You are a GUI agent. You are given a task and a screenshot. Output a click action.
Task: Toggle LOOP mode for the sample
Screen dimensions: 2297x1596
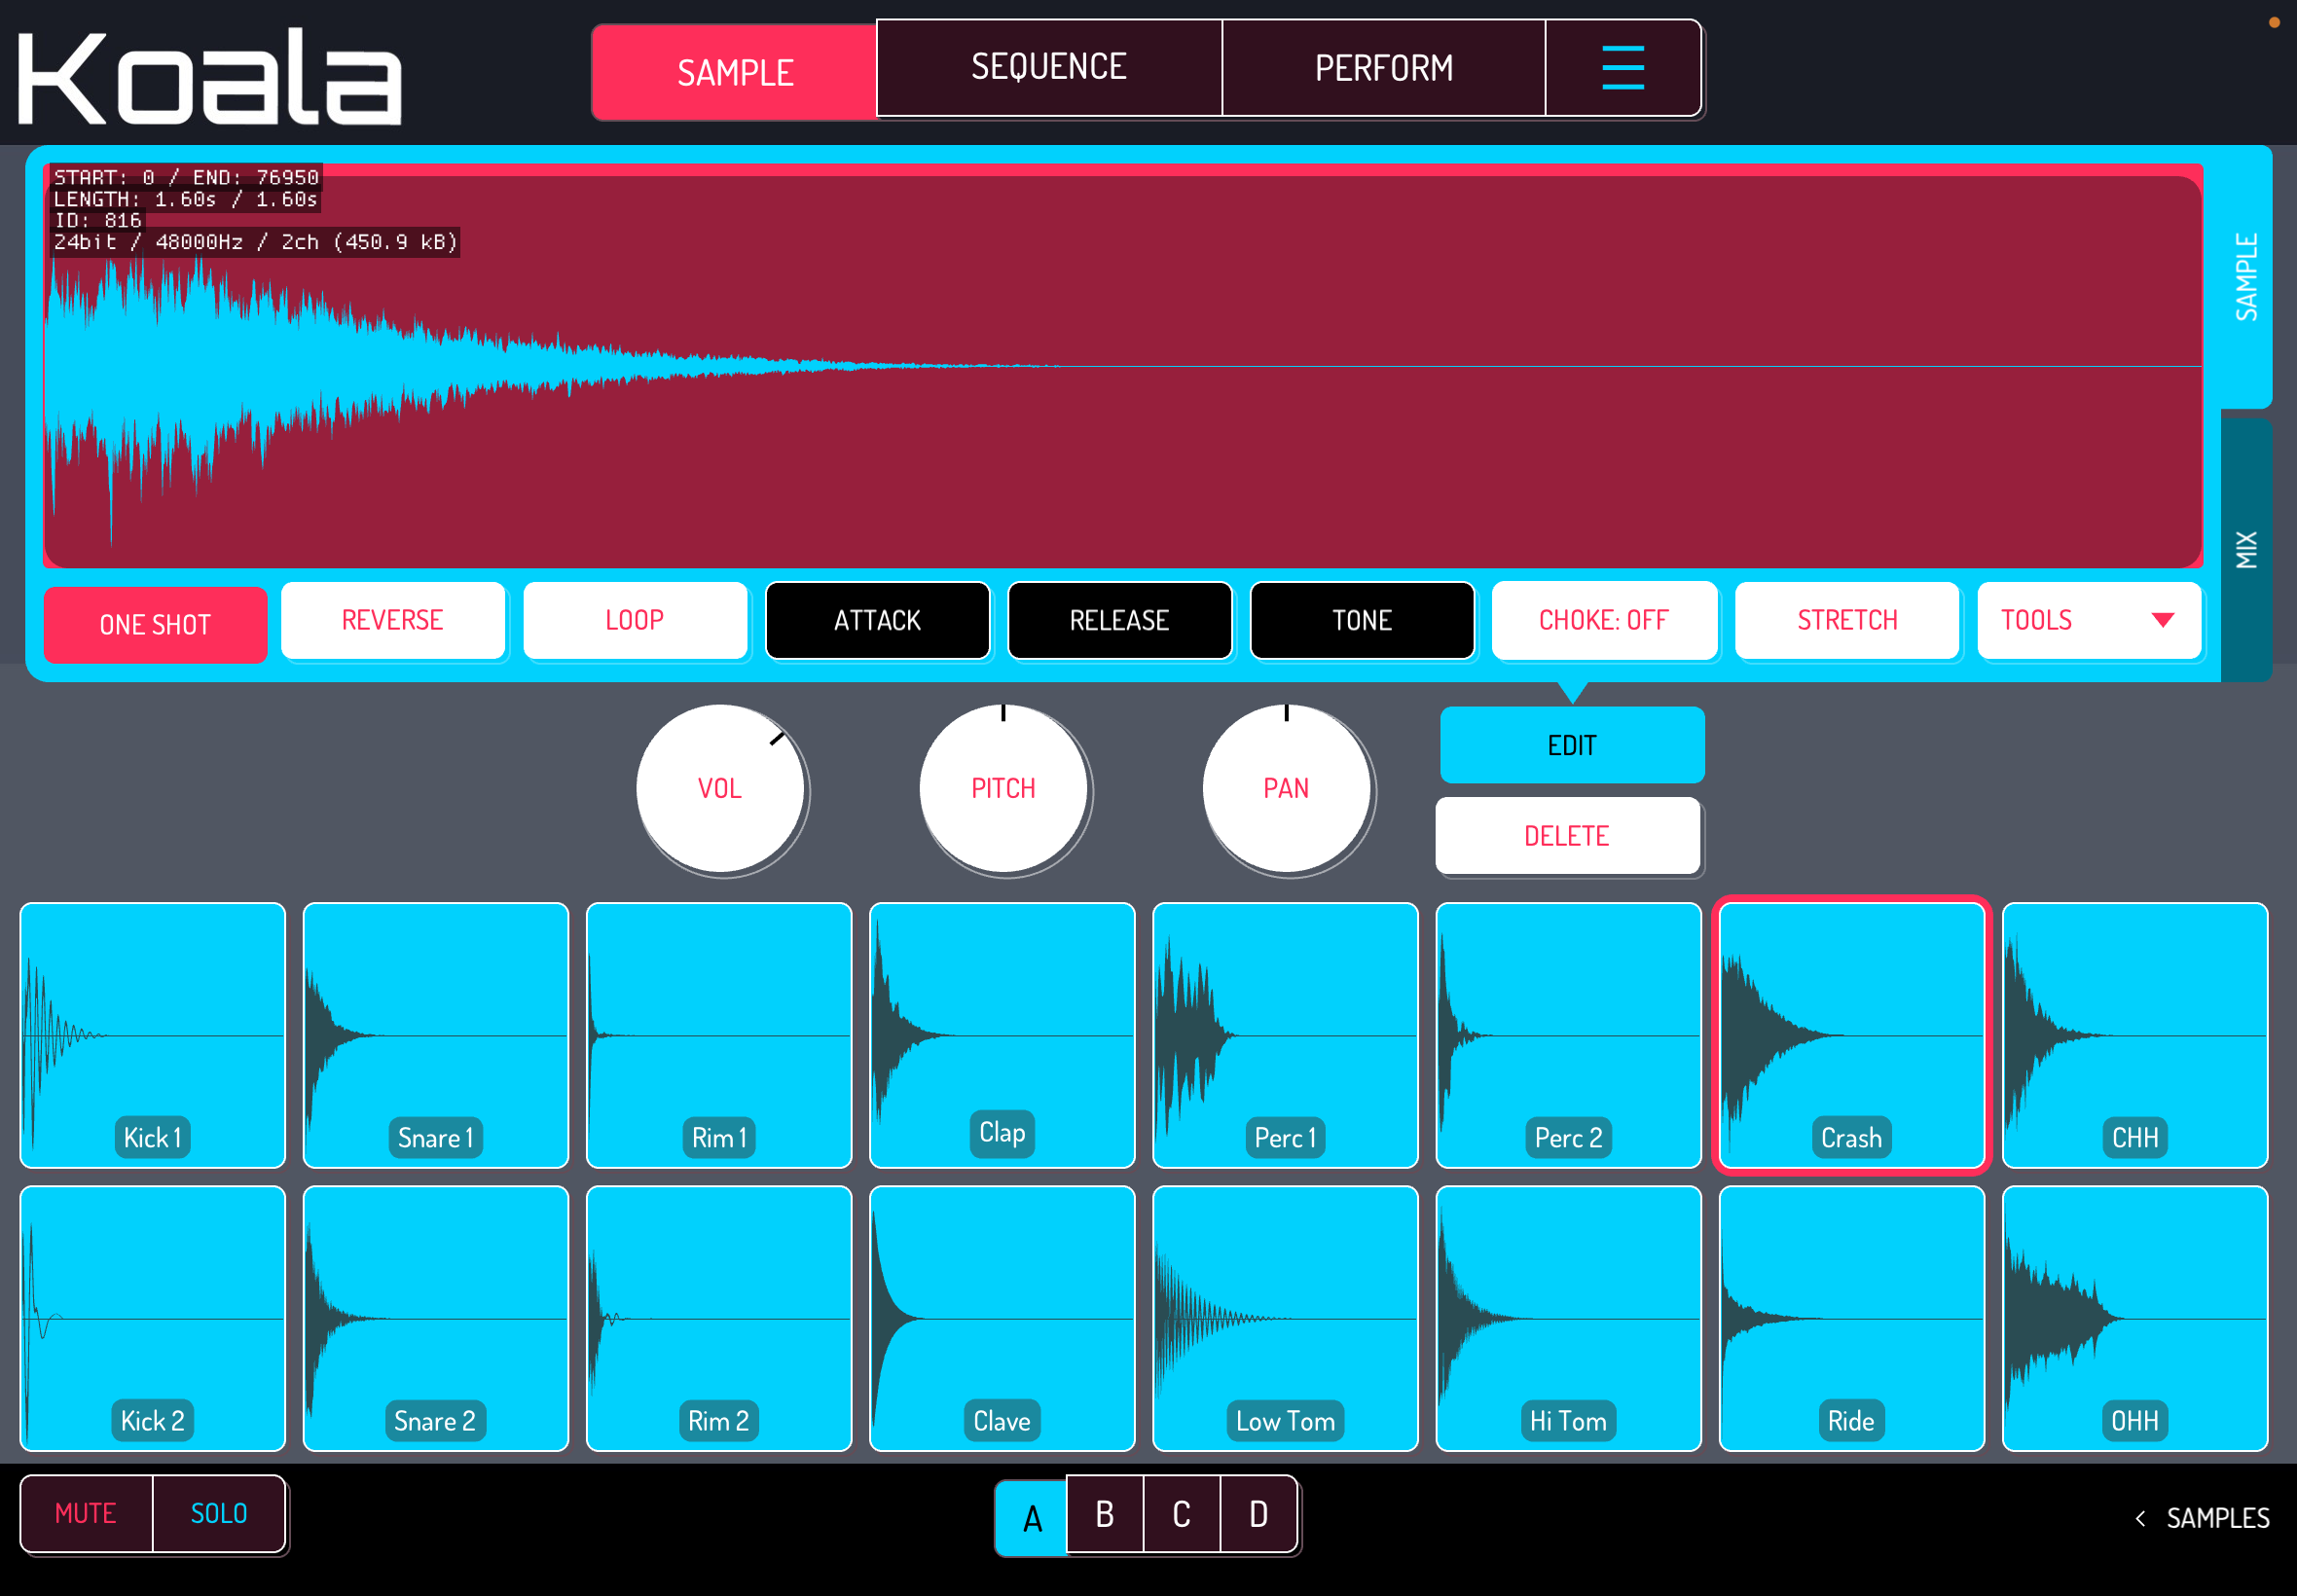click(635, 620)
